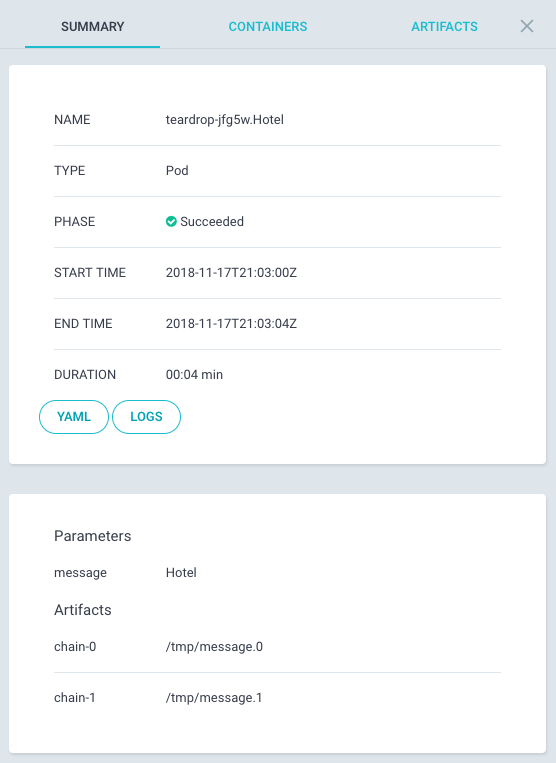This screenshot has height=763, width=556.
Task: Click the Artifacts section heading
Action: pos(83,610)
